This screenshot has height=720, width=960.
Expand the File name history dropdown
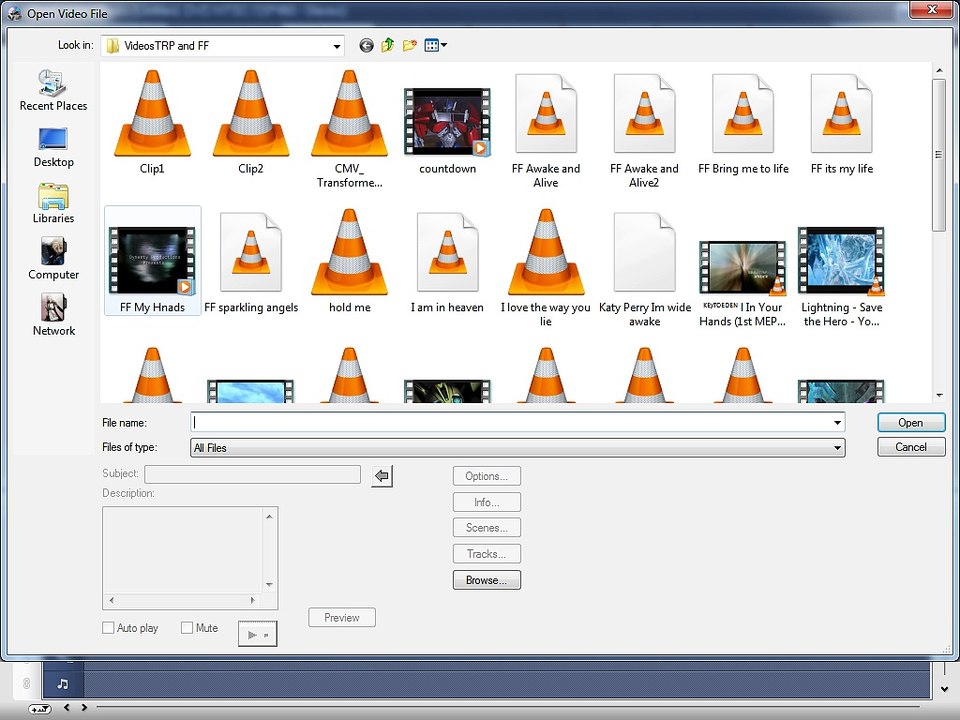[x=837, y=422]
